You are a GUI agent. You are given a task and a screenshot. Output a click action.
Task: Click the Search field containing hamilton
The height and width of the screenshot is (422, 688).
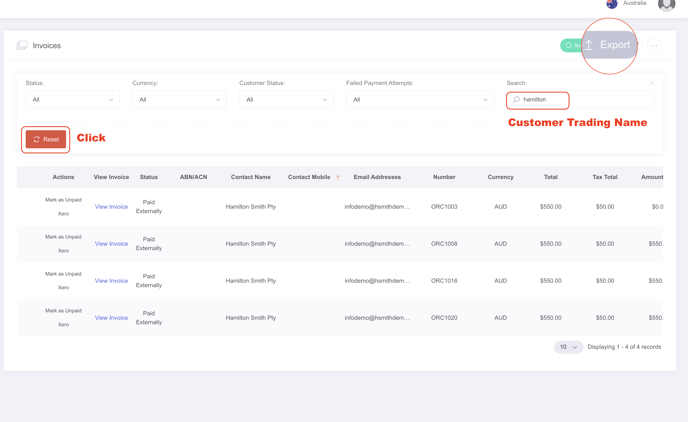(x=580, y=100)
